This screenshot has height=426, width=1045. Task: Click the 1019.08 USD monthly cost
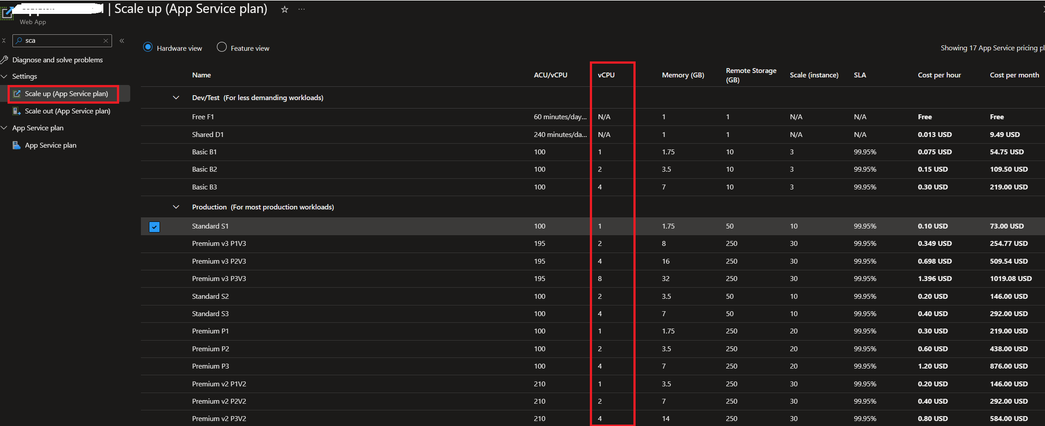pyautogui.click(x=1010, y=279)
